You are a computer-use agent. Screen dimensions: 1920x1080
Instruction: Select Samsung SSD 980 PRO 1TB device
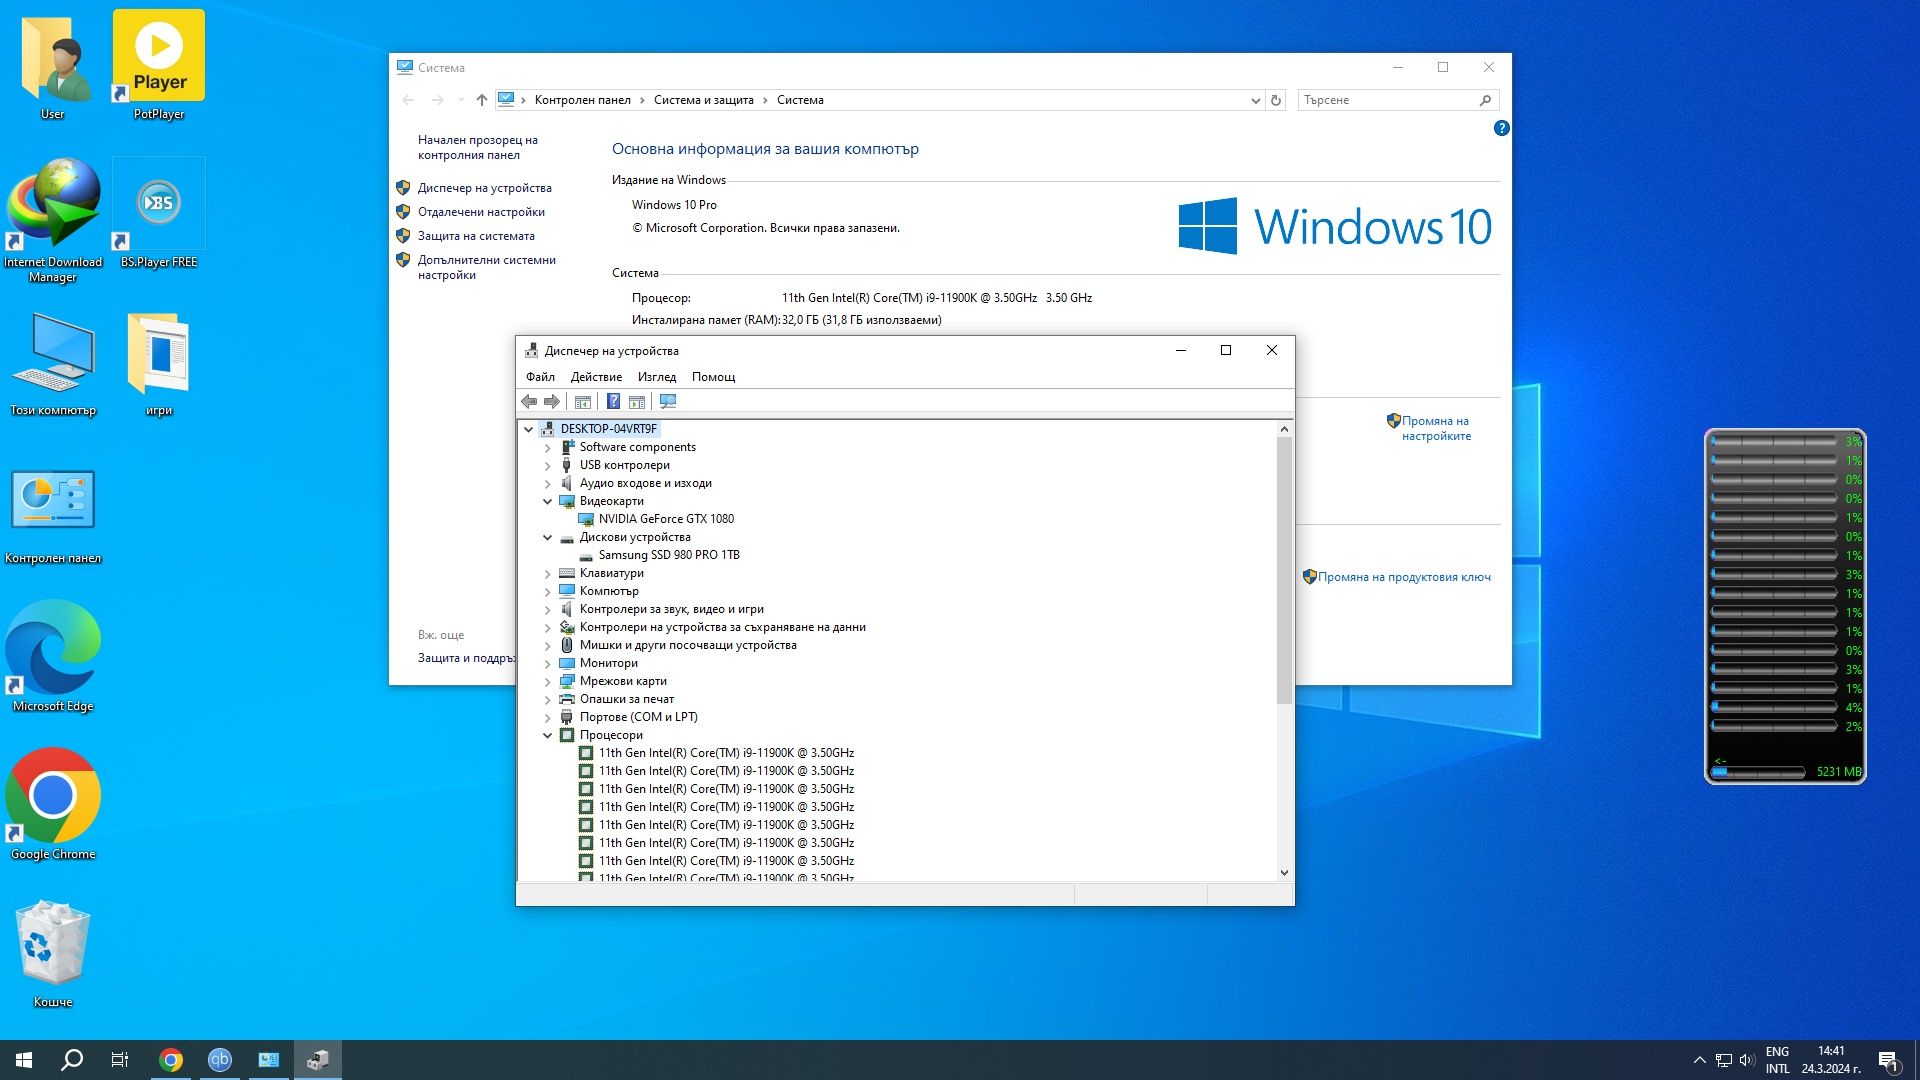pyautogui.click(x=667, y=554)
